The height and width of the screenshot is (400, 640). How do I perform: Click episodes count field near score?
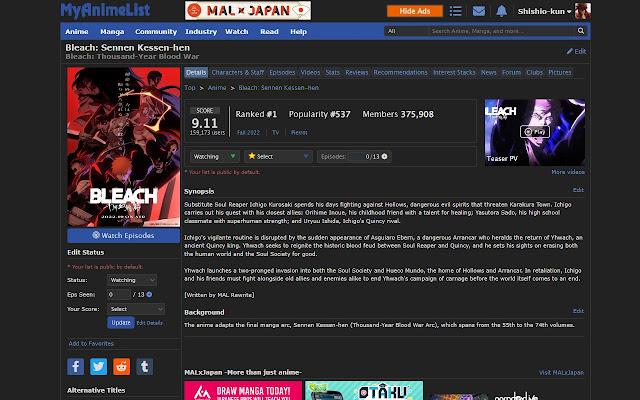coord(358,156)
